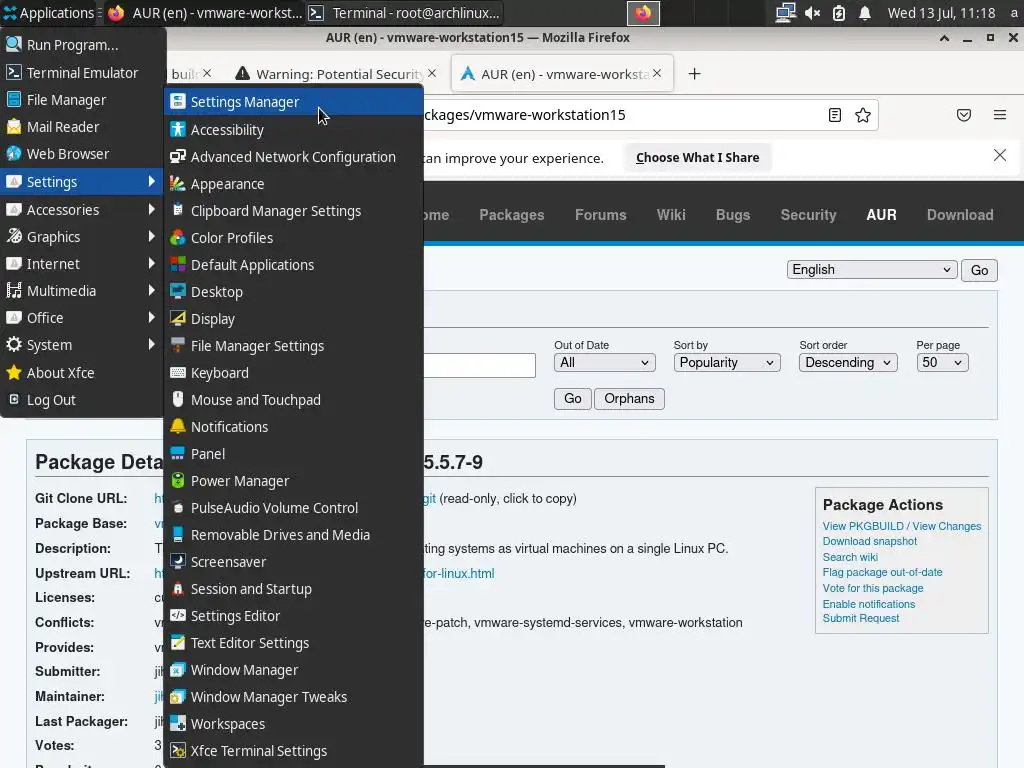Open File Manager from Applications menu
Screen dimensions: 1024x768
tap(82, 100)
